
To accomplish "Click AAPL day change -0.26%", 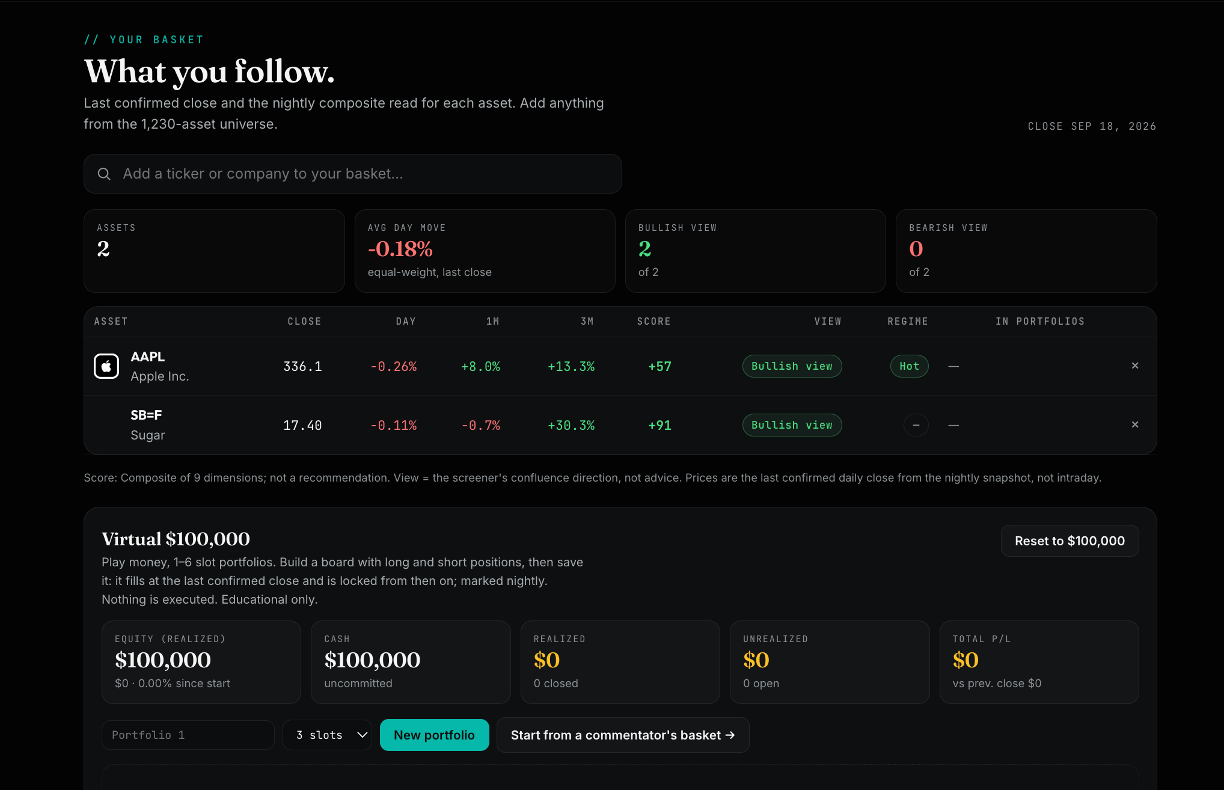I will pos(393,367).
